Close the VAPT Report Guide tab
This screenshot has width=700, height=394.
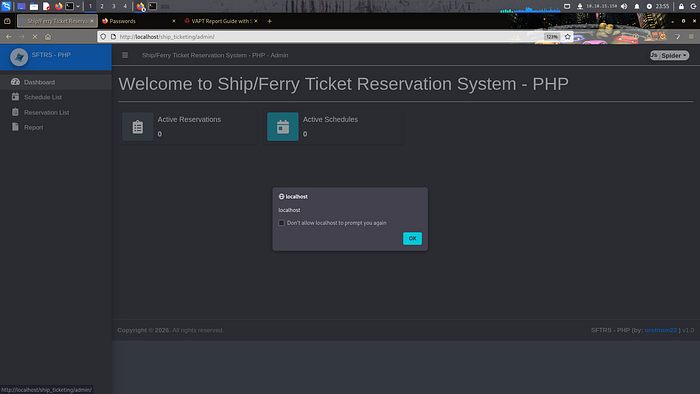pos(256,21)
